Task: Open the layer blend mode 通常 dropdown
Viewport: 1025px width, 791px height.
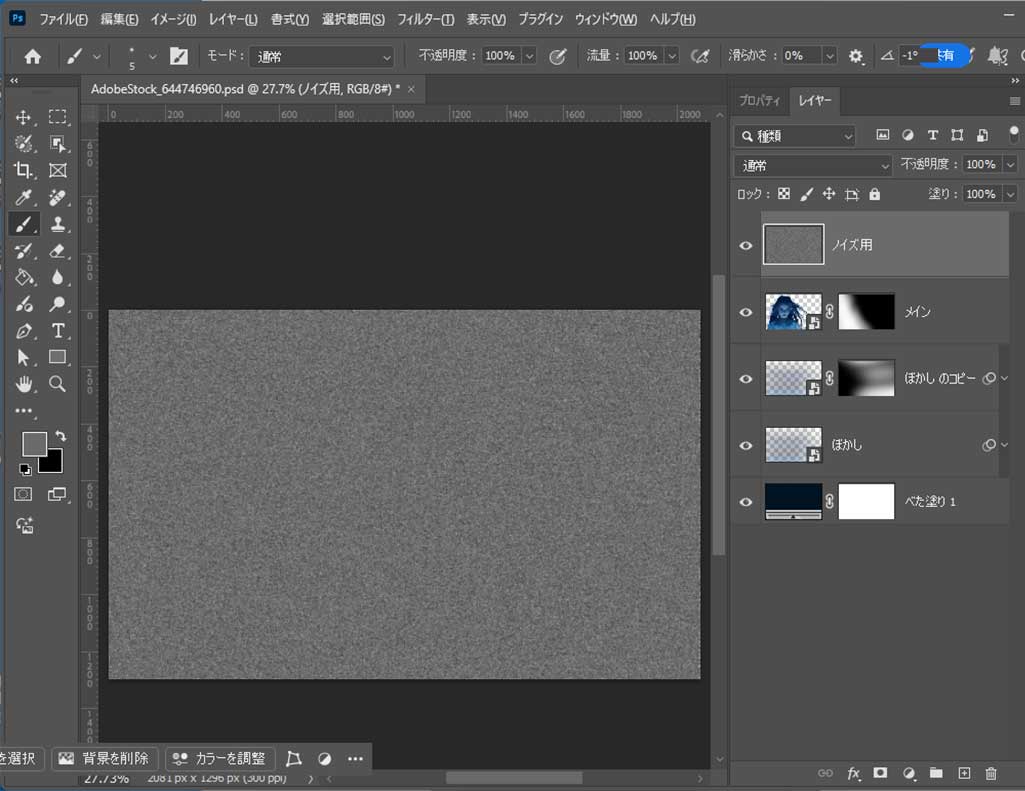Action: point(812,165)
